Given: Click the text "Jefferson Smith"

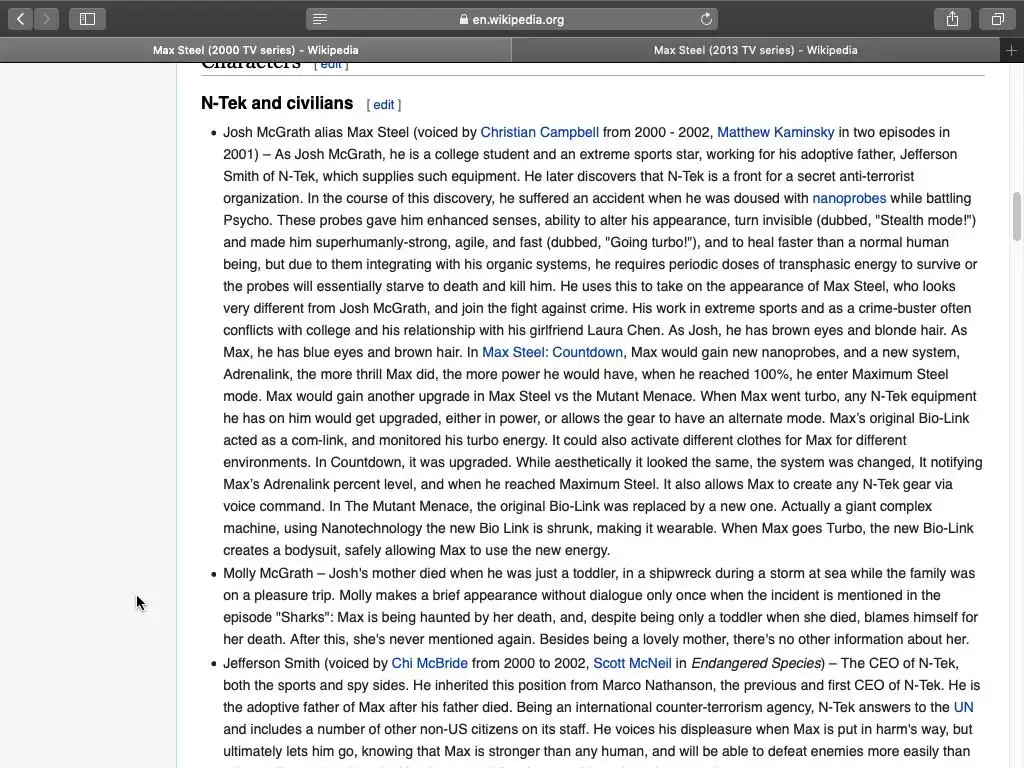Looking at the screenshot, I should [272, 664].
